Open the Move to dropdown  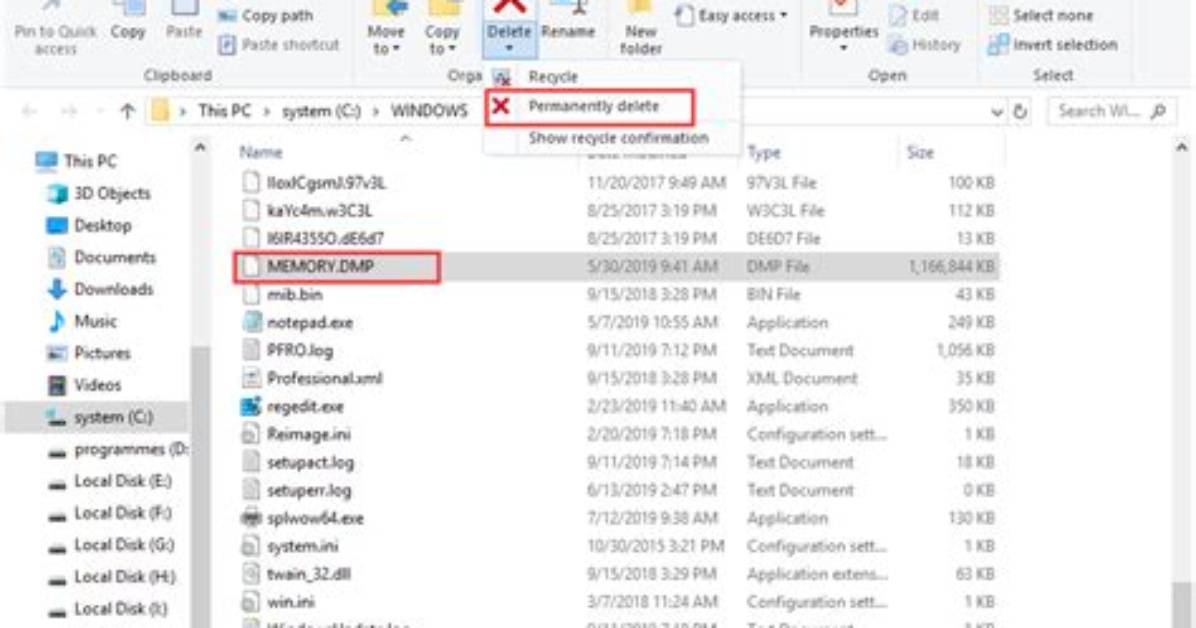pos(386,31)
